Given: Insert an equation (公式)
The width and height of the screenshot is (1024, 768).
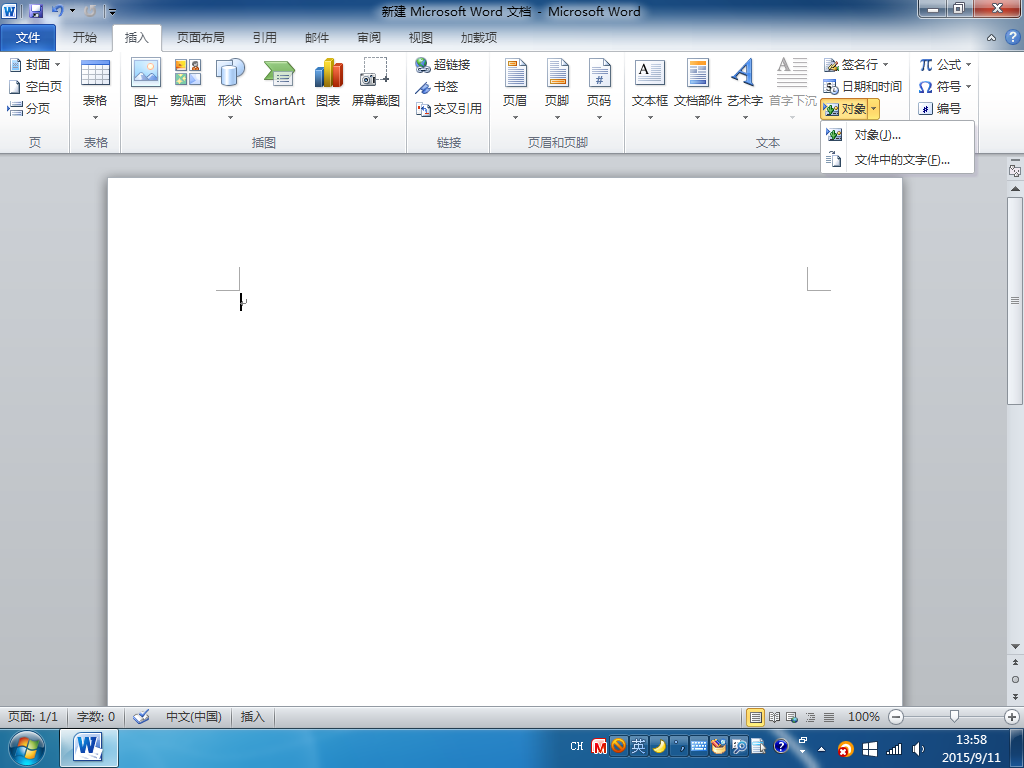Looking at the screenshot, I should click(x=940, y=65).
